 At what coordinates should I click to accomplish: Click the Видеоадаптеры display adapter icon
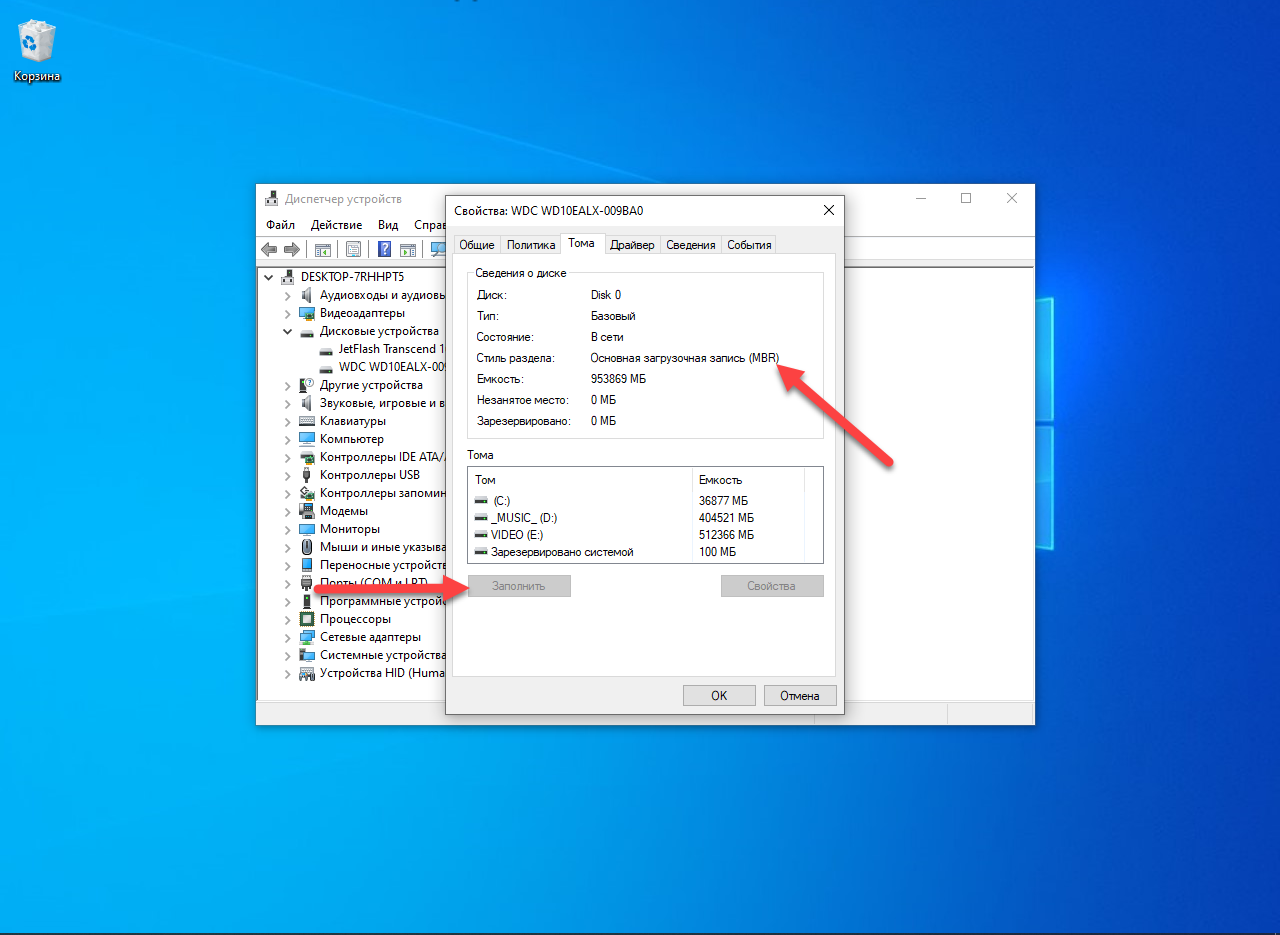307,313
